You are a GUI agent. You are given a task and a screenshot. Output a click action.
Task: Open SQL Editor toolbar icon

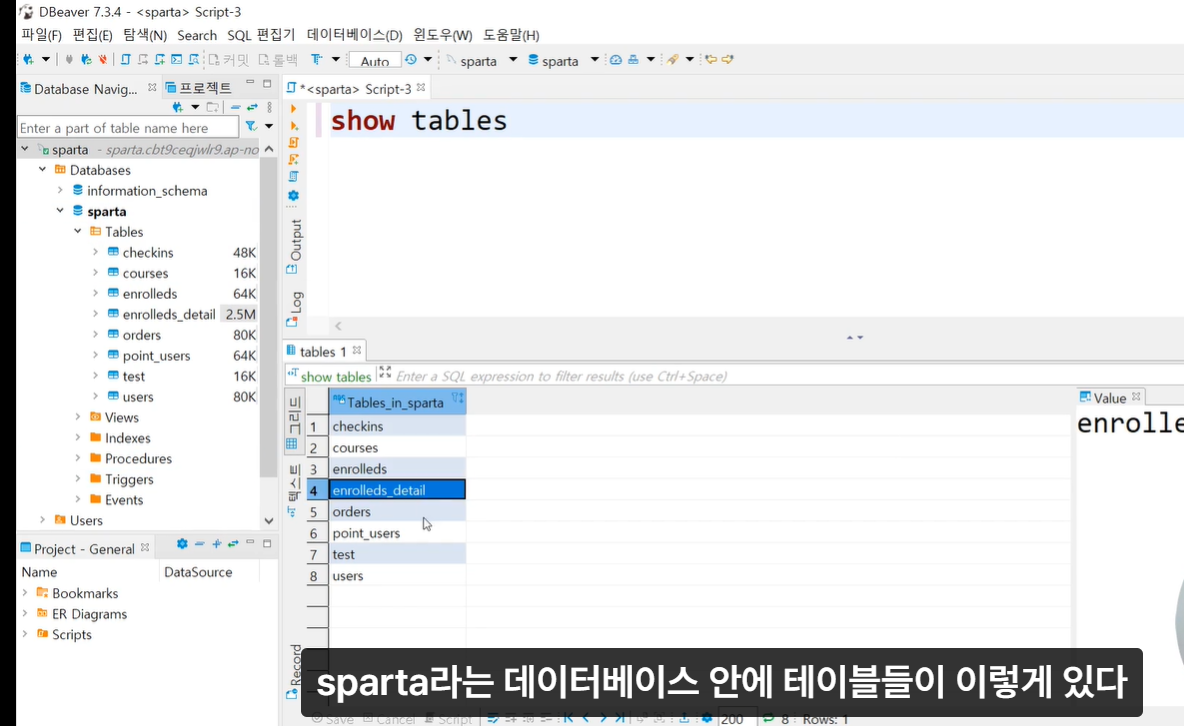(126, 60)
